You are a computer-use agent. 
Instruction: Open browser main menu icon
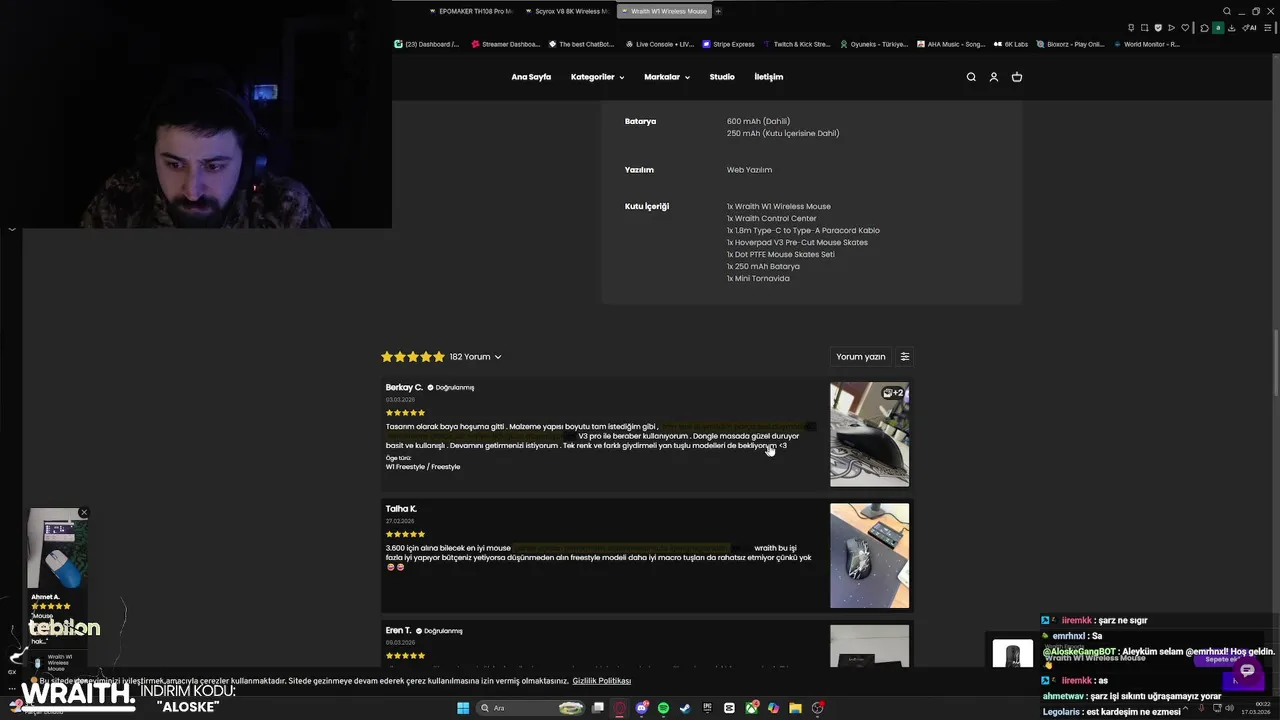click(x=1268, y=28)
